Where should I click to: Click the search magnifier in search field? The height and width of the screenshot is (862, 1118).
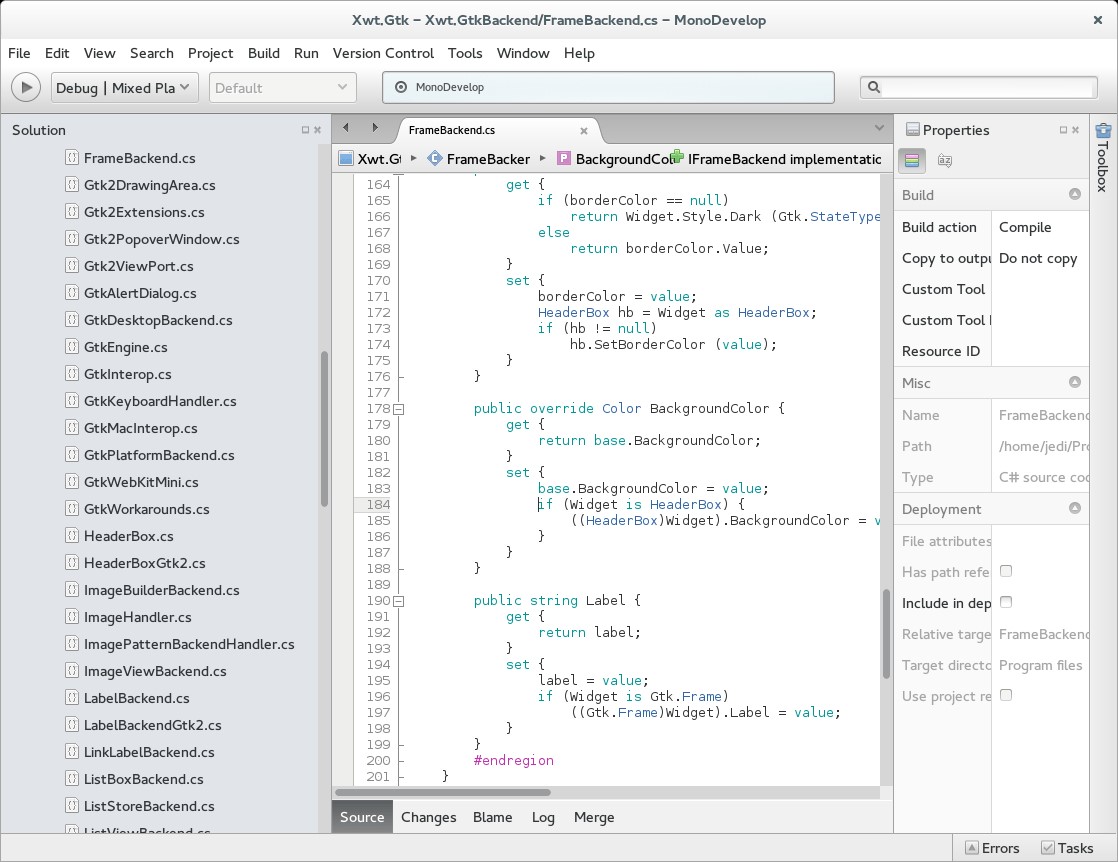[x=875, y=88]
